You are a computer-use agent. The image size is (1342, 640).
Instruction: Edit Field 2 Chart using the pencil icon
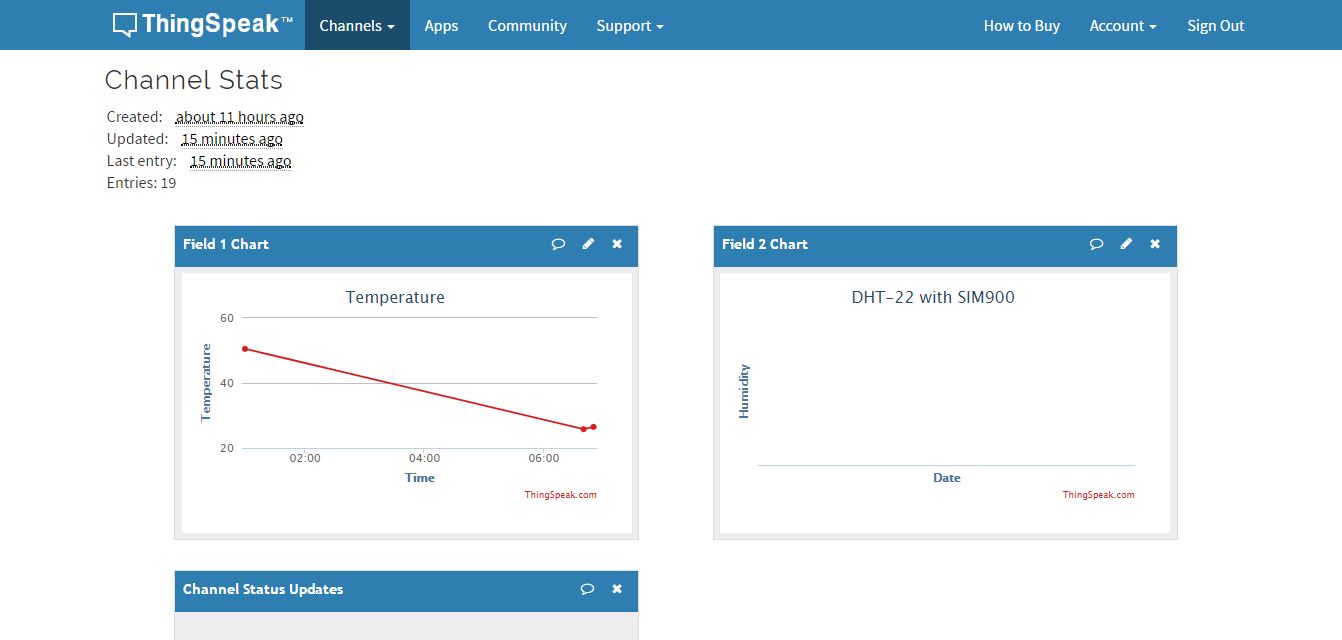point(1126,244)
